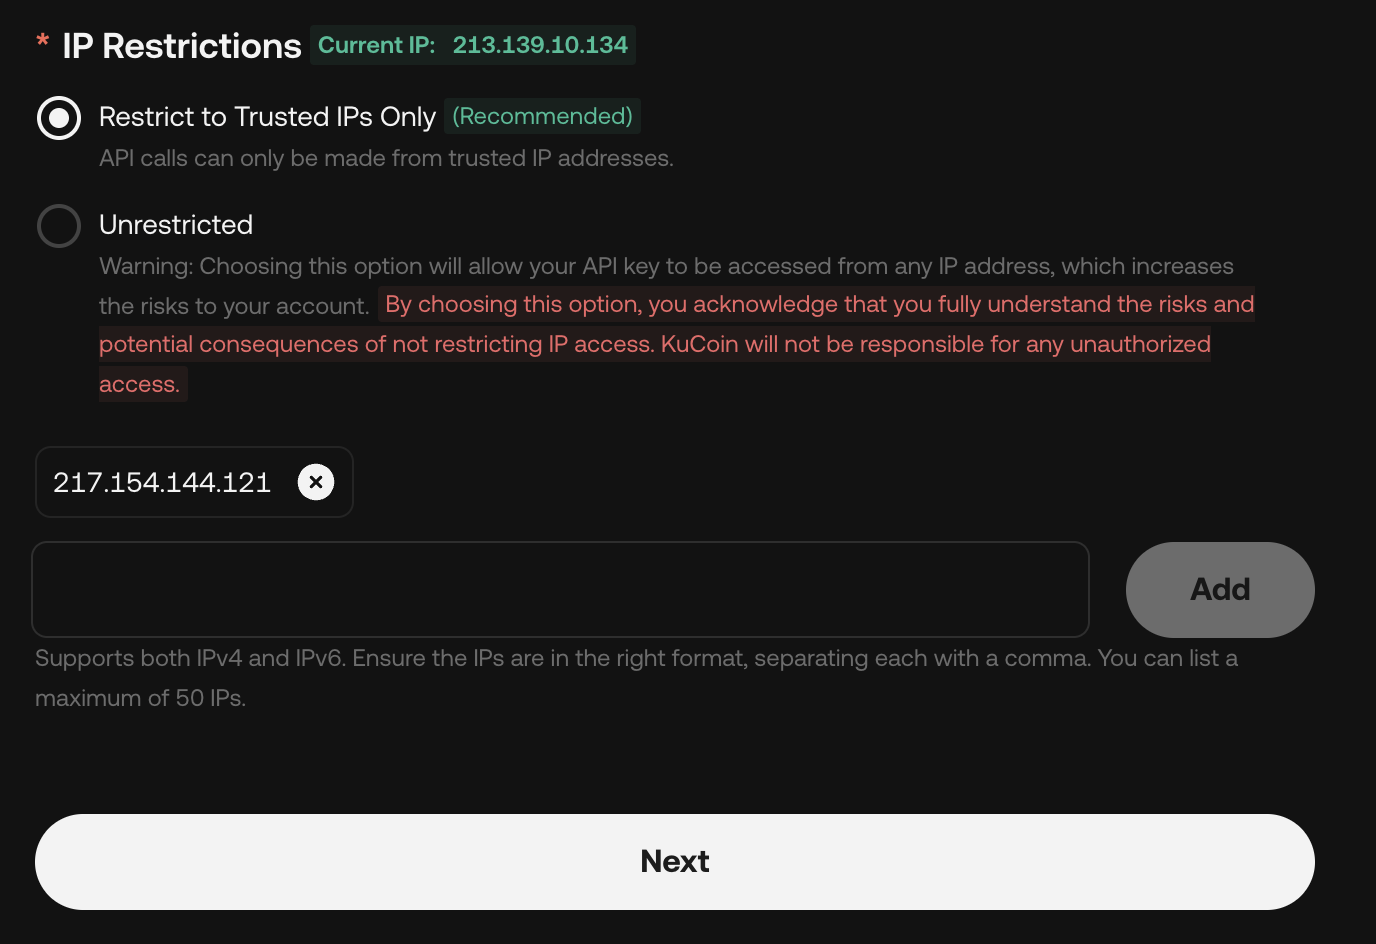Screen dimensions: 1376x944
Task: Click the Current IP badge icon area
Action: pos(473,45)
